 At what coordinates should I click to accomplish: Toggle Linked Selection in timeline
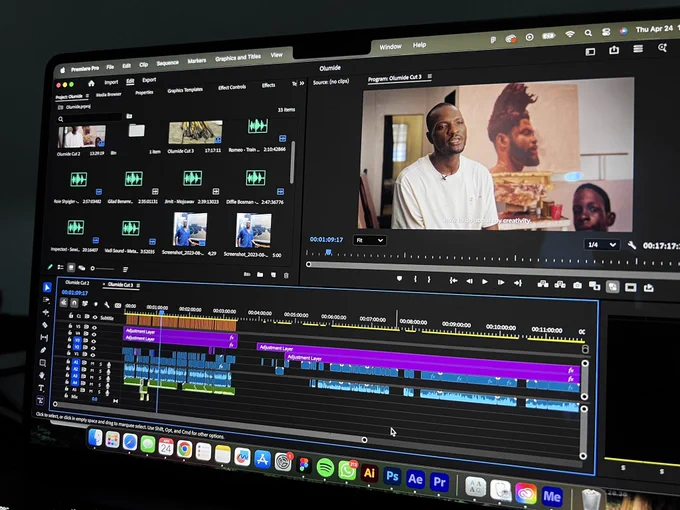[x=85, y=304]
